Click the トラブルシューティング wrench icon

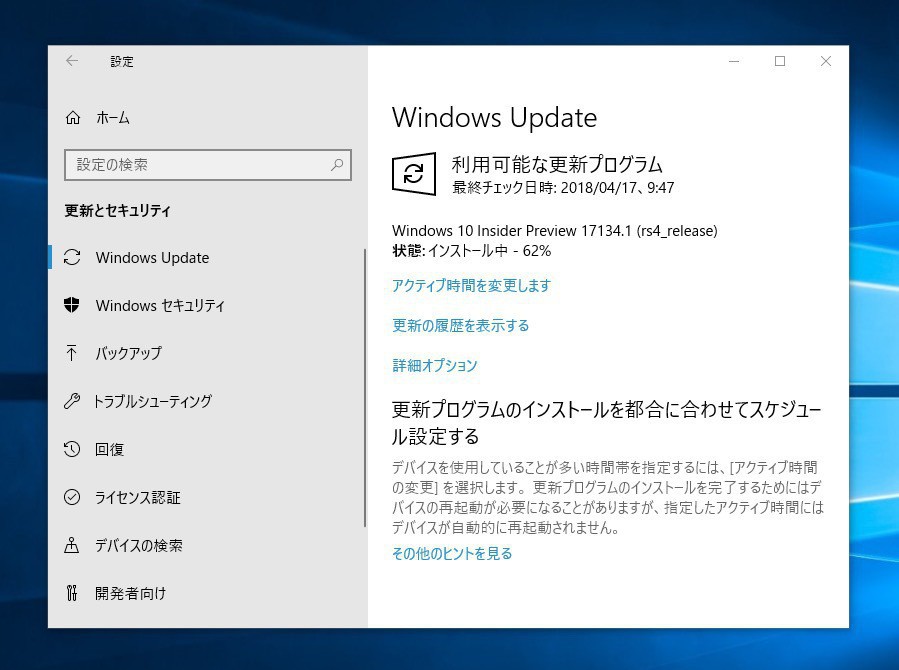click(x=71, y=401)
